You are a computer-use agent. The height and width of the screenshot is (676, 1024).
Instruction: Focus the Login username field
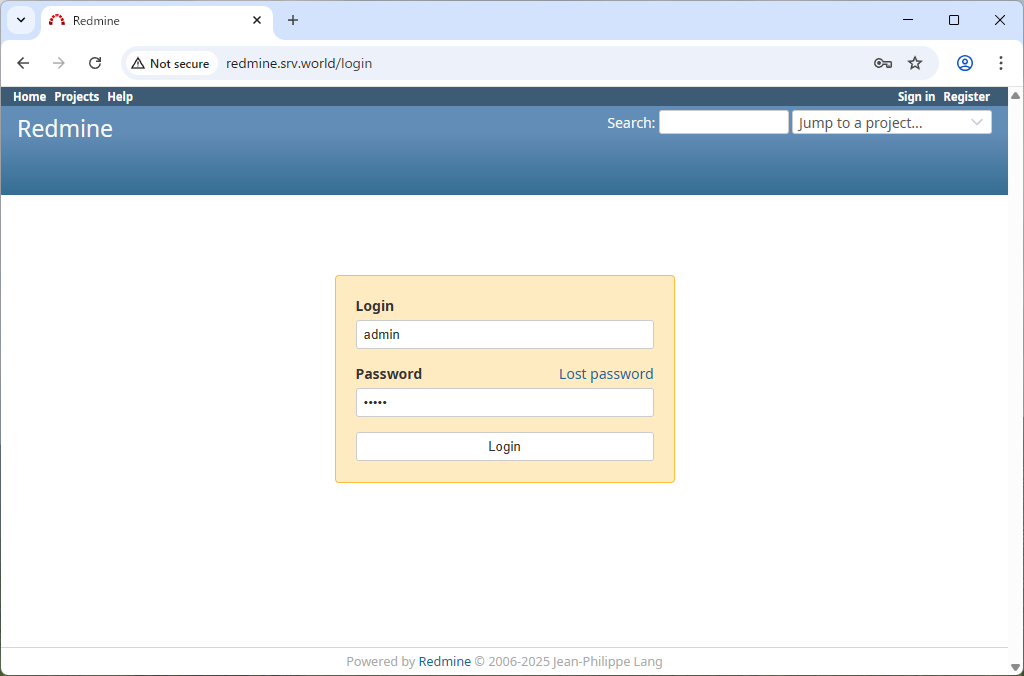click(504, 335)
